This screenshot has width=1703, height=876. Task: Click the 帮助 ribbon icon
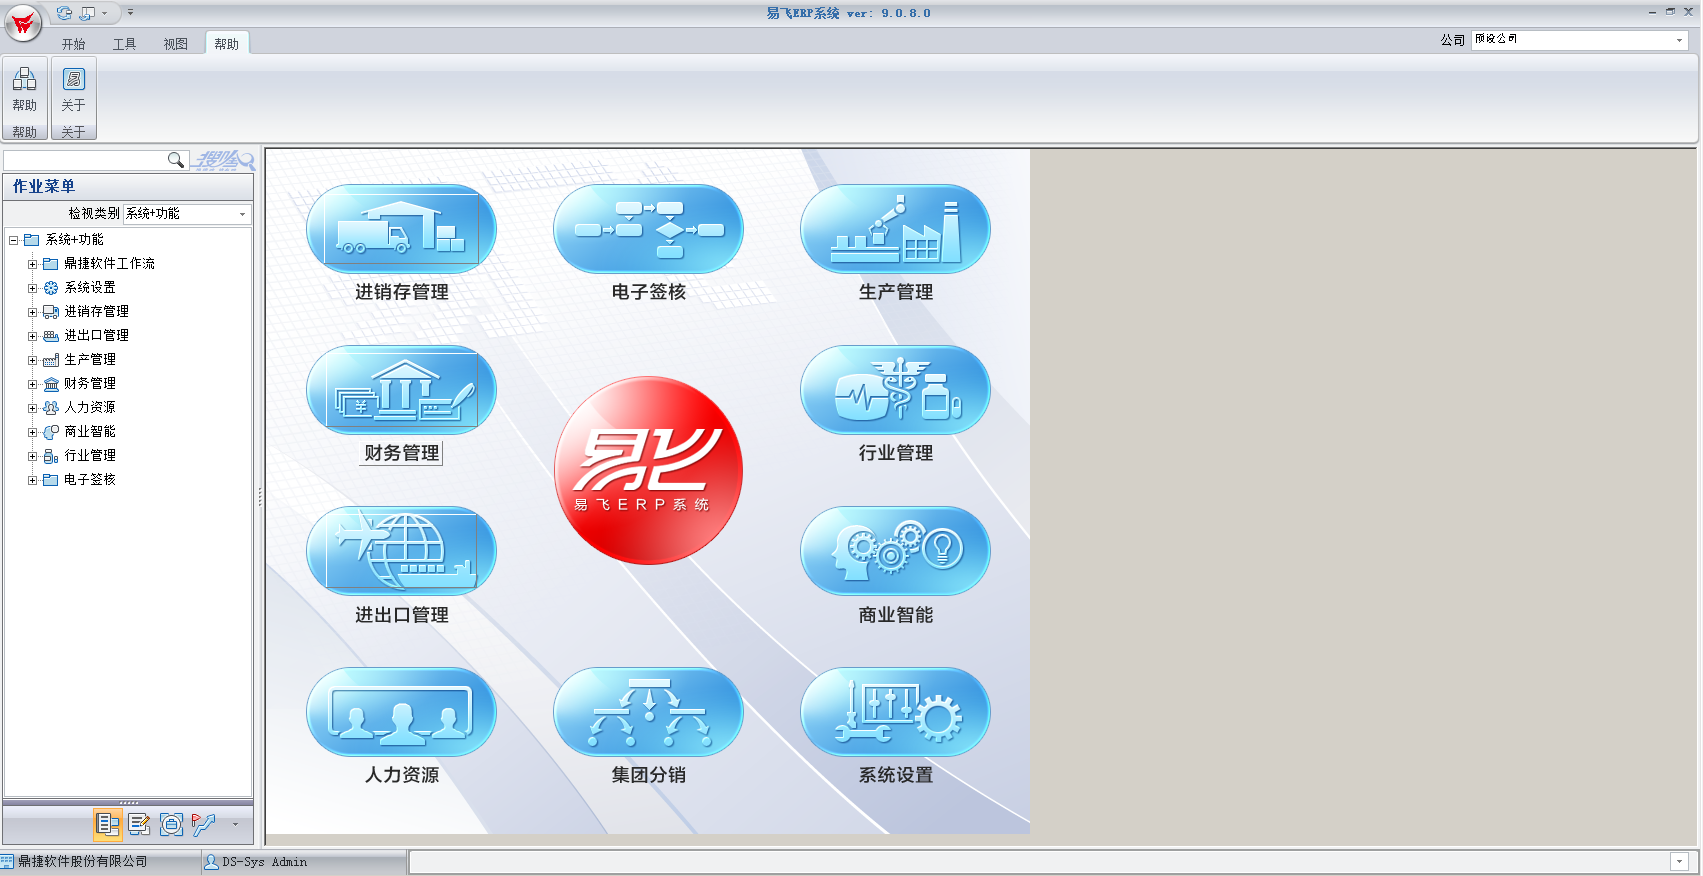coord(25,89)
